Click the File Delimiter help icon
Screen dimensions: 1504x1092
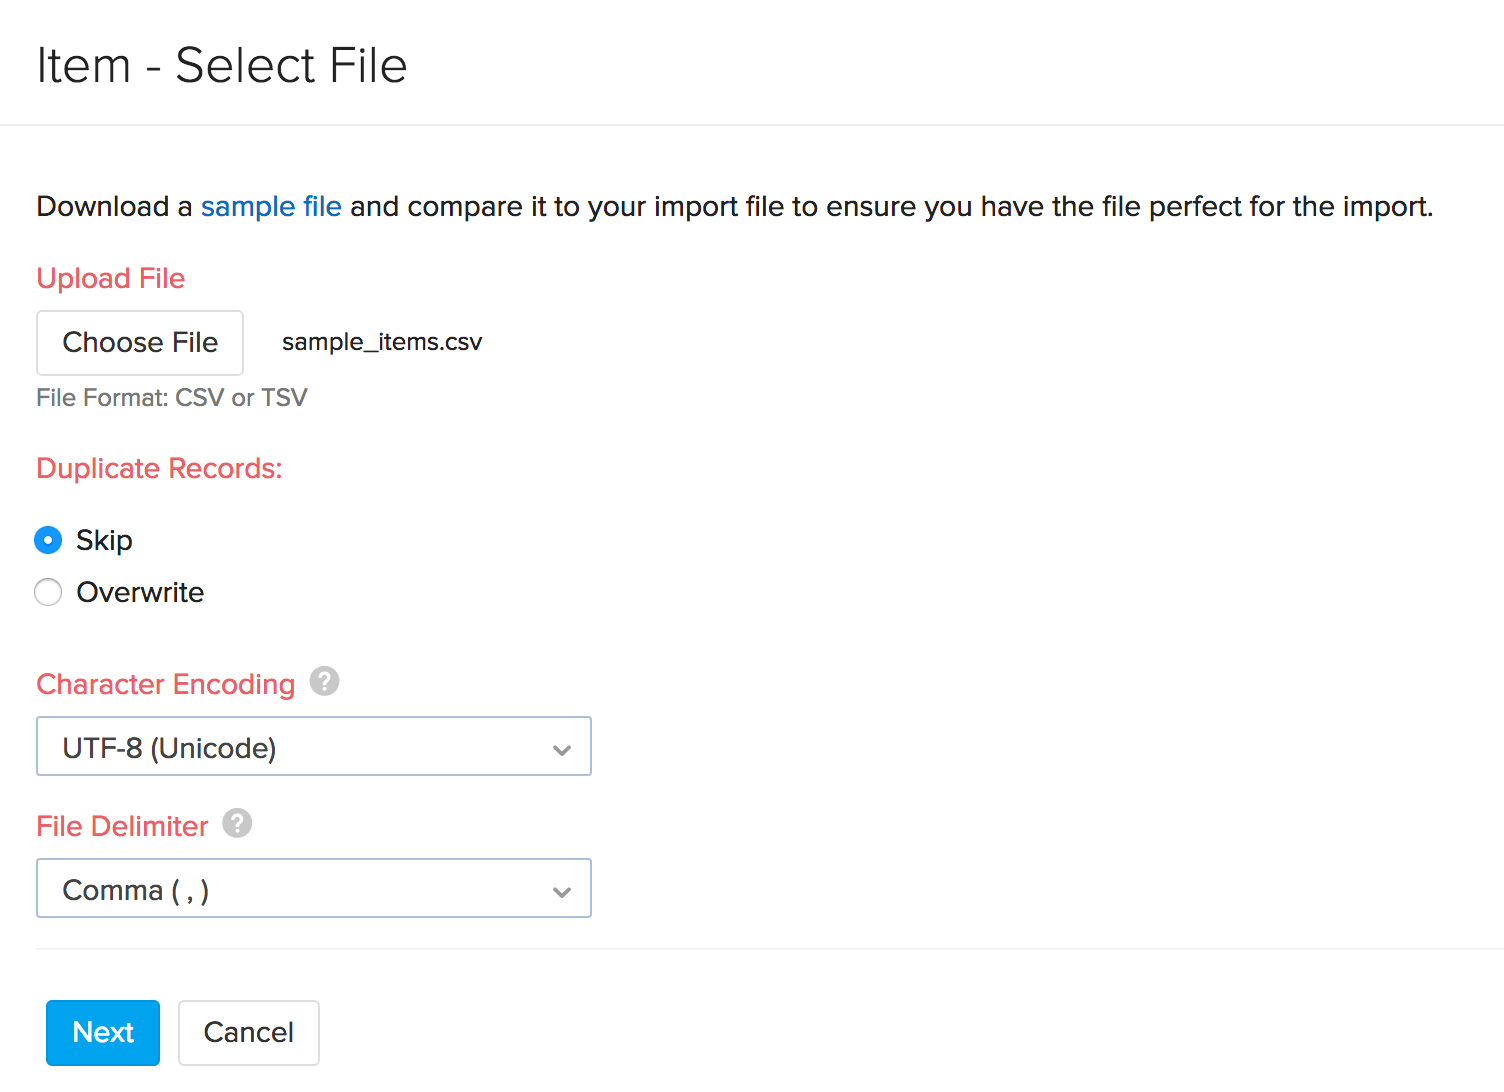238,823
